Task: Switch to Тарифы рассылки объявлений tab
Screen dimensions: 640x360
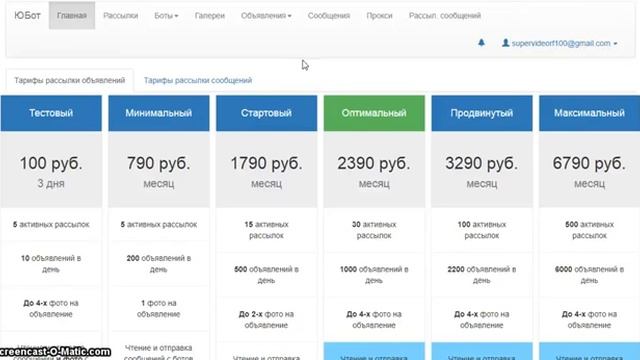Action: coord(70,80)
